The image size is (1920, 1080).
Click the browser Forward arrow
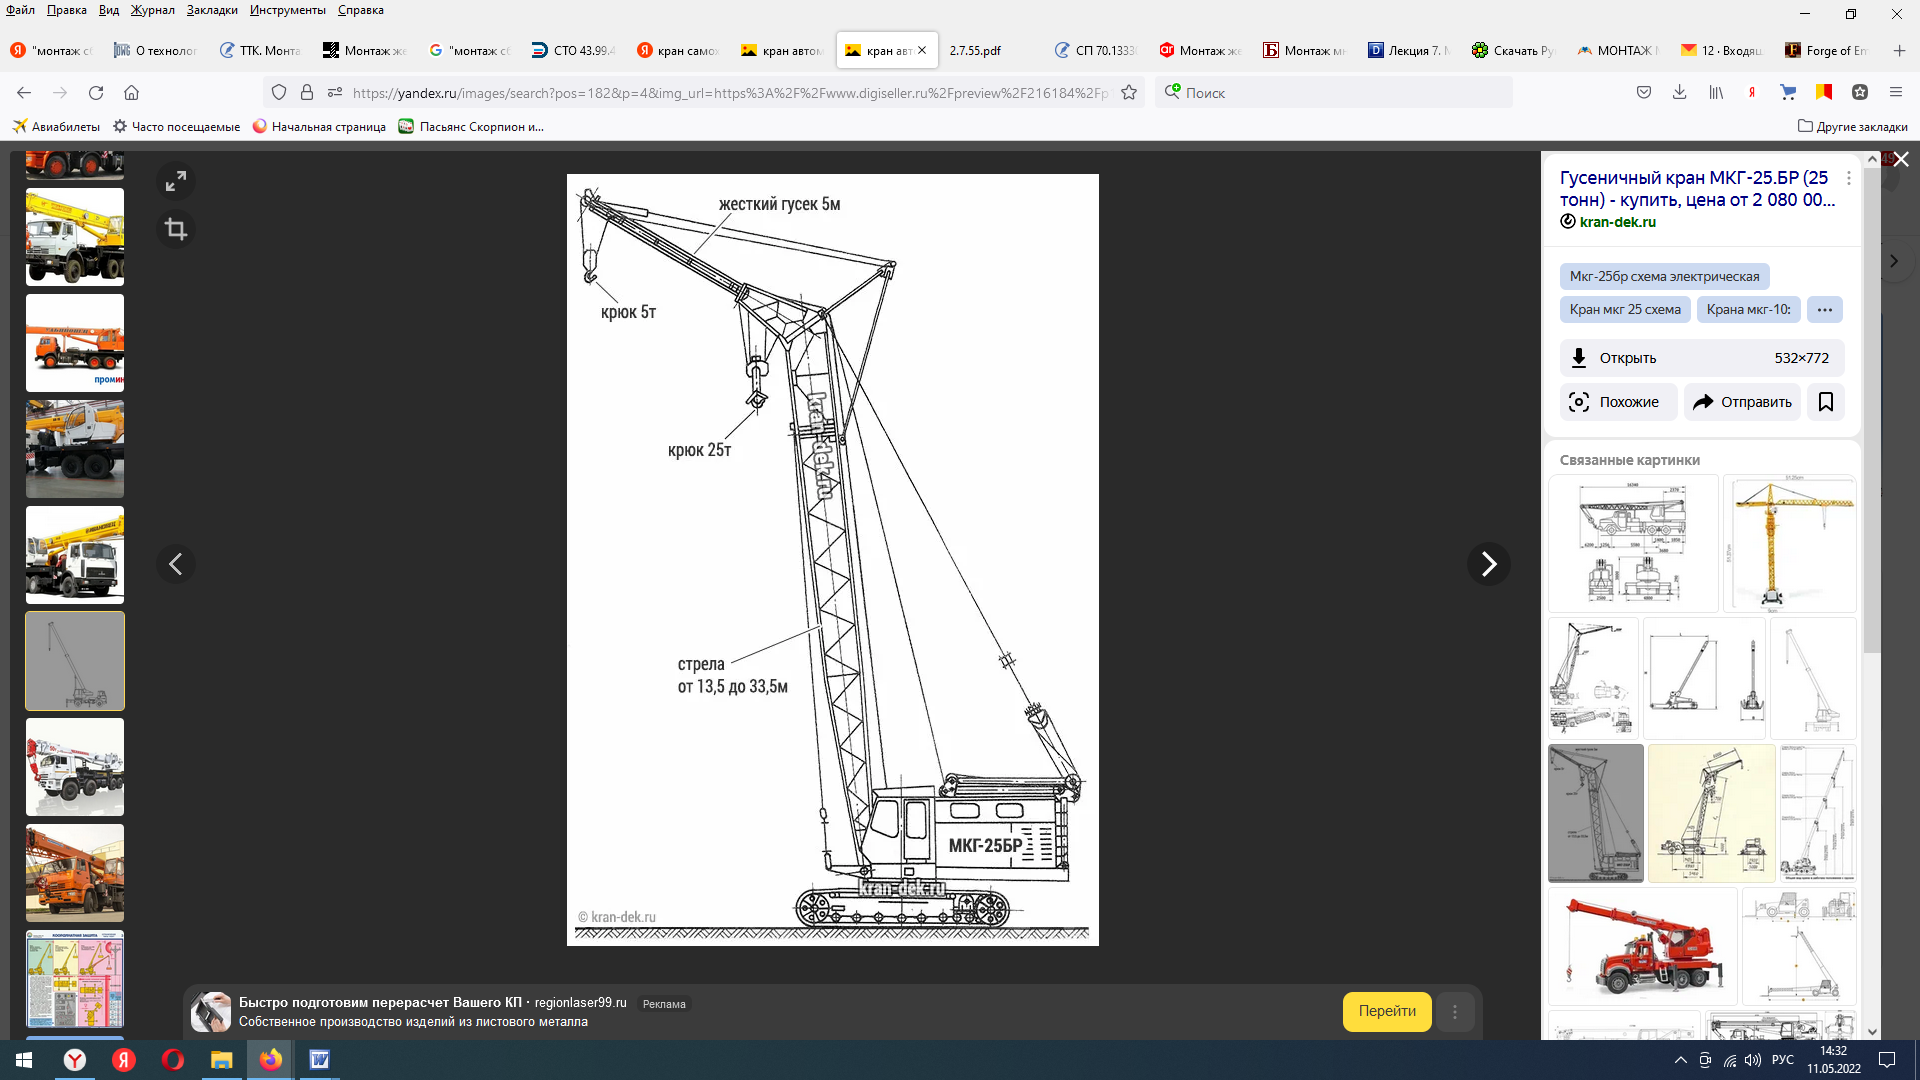(x=60, y=92)
